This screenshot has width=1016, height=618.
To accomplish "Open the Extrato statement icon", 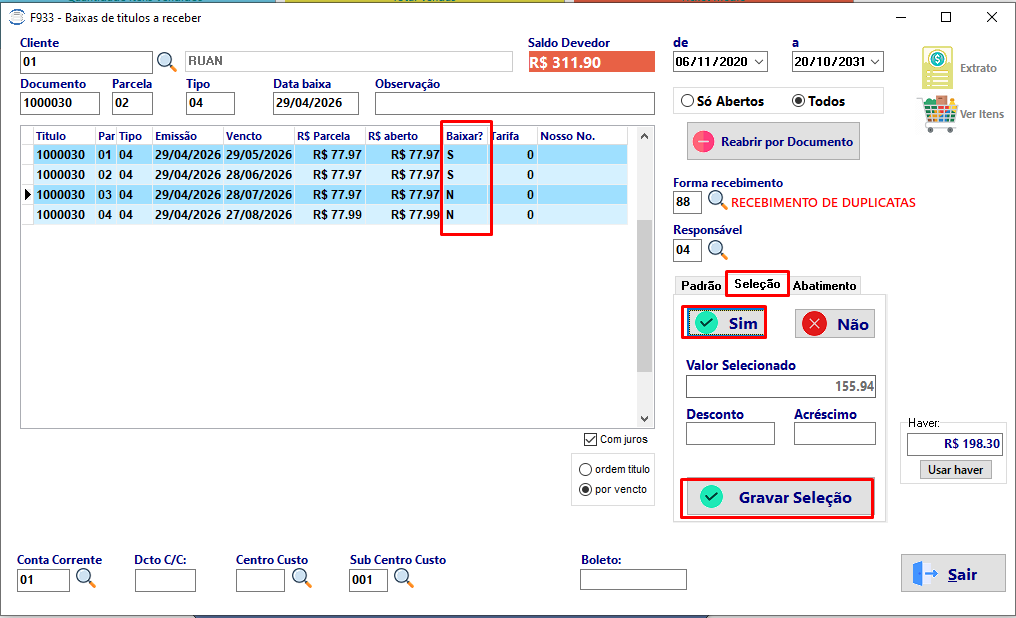I will point(938,67).
